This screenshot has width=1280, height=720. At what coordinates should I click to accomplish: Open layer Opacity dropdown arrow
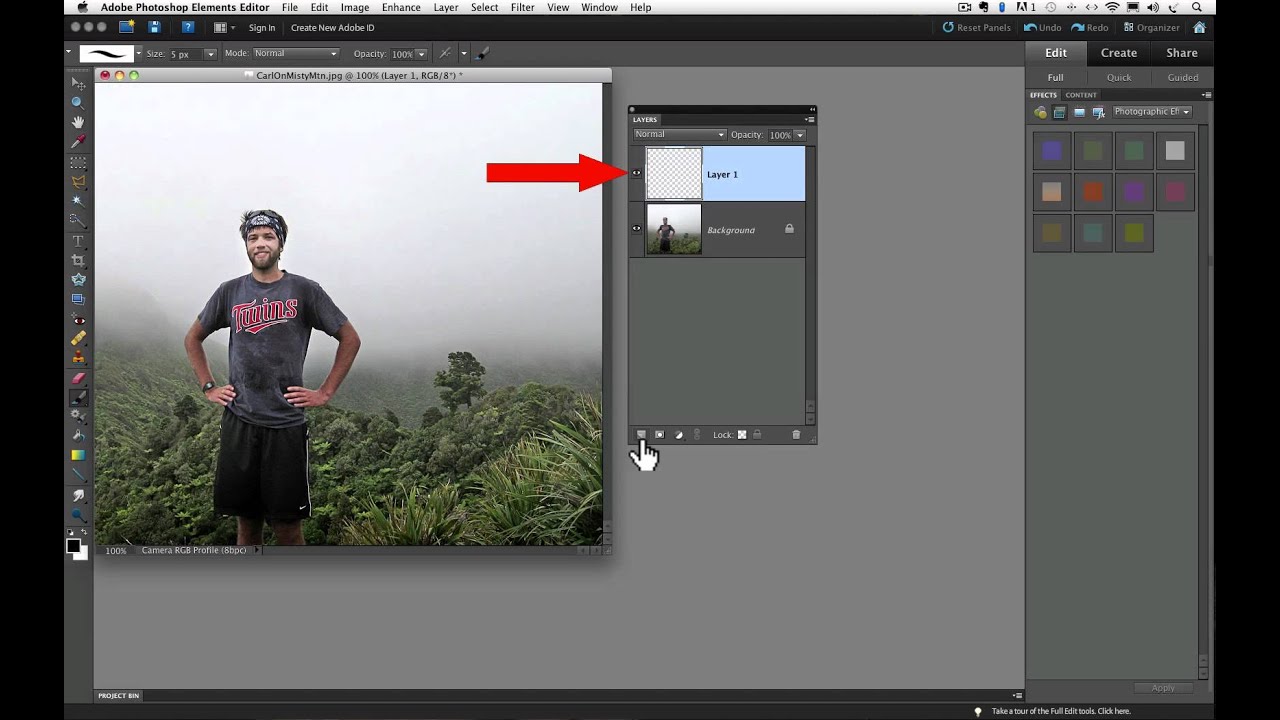(x=800, y=135)
